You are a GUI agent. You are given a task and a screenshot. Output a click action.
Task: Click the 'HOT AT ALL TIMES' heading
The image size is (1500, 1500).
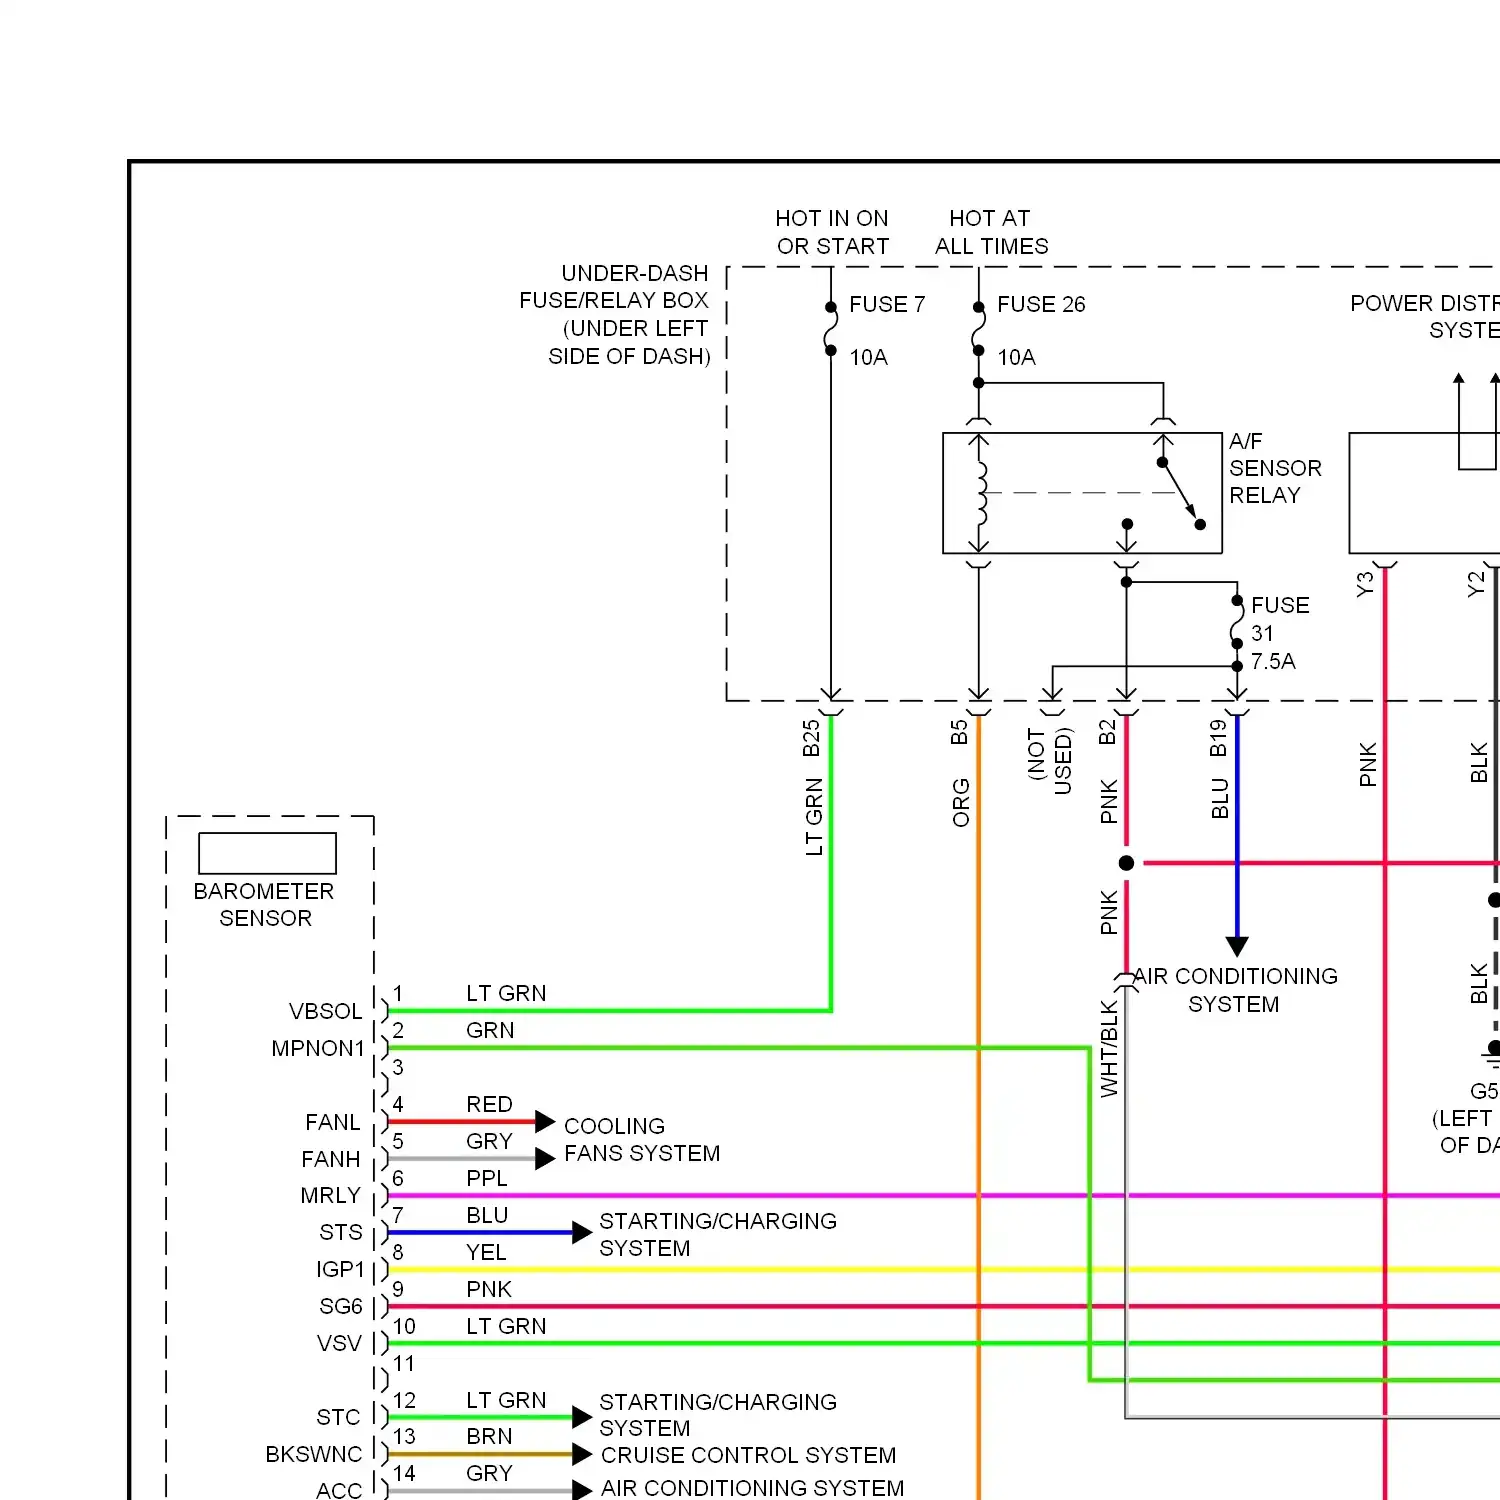click(991, 232)
